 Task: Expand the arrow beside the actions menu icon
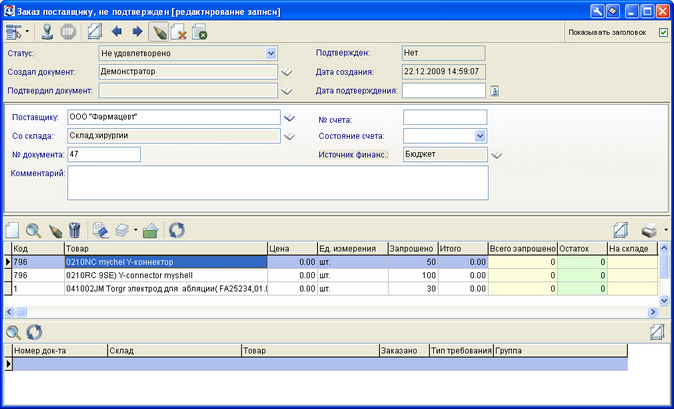(27, 32)
